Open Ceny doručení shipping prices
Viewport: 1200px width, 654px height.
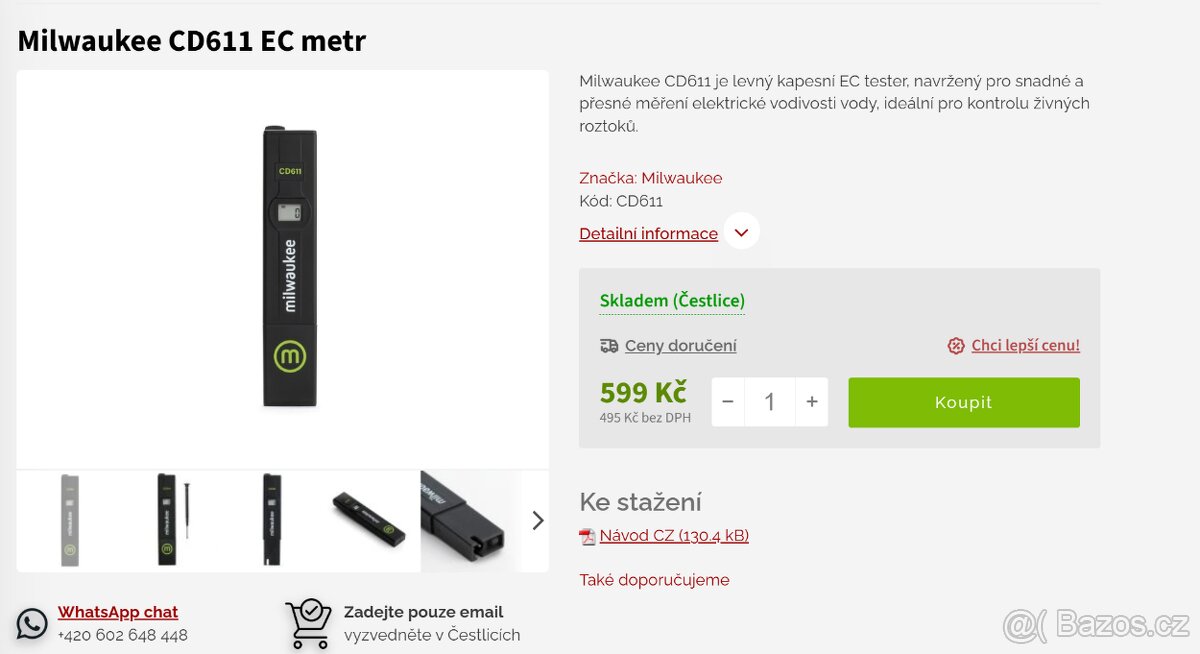680,345
